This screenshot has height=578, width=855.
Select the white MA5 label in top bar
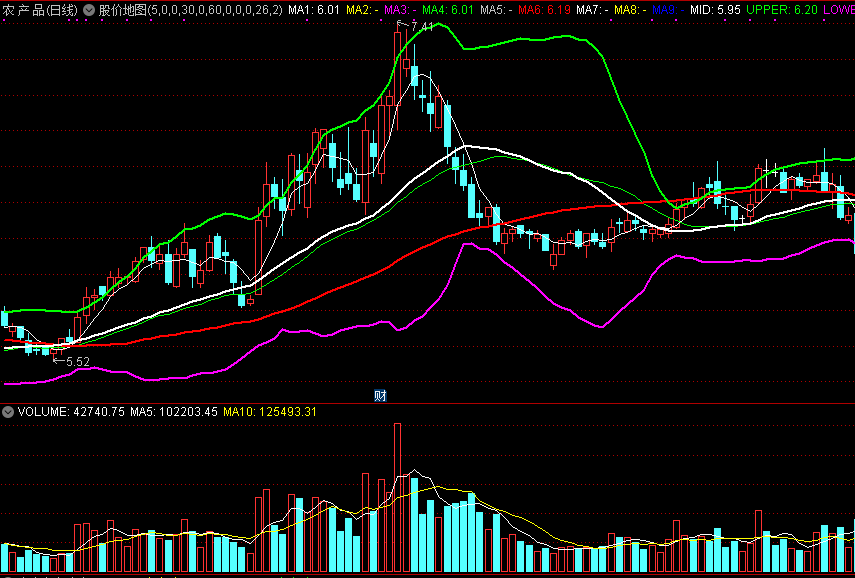[496, 10]
